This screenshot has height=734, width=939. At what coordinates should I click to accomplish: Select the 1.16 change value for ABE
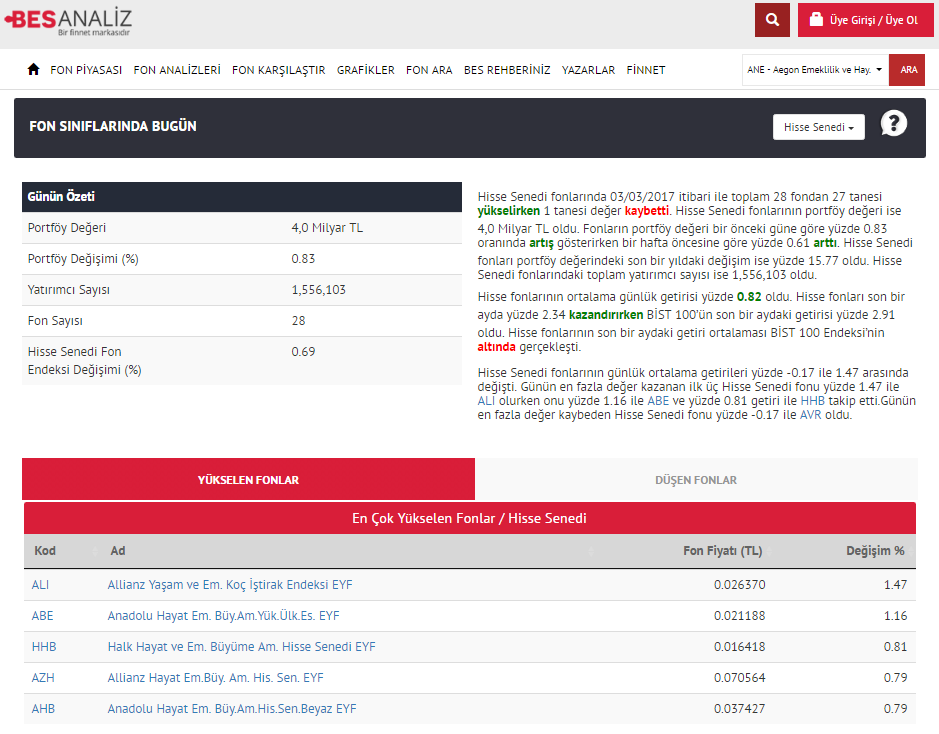895,616
